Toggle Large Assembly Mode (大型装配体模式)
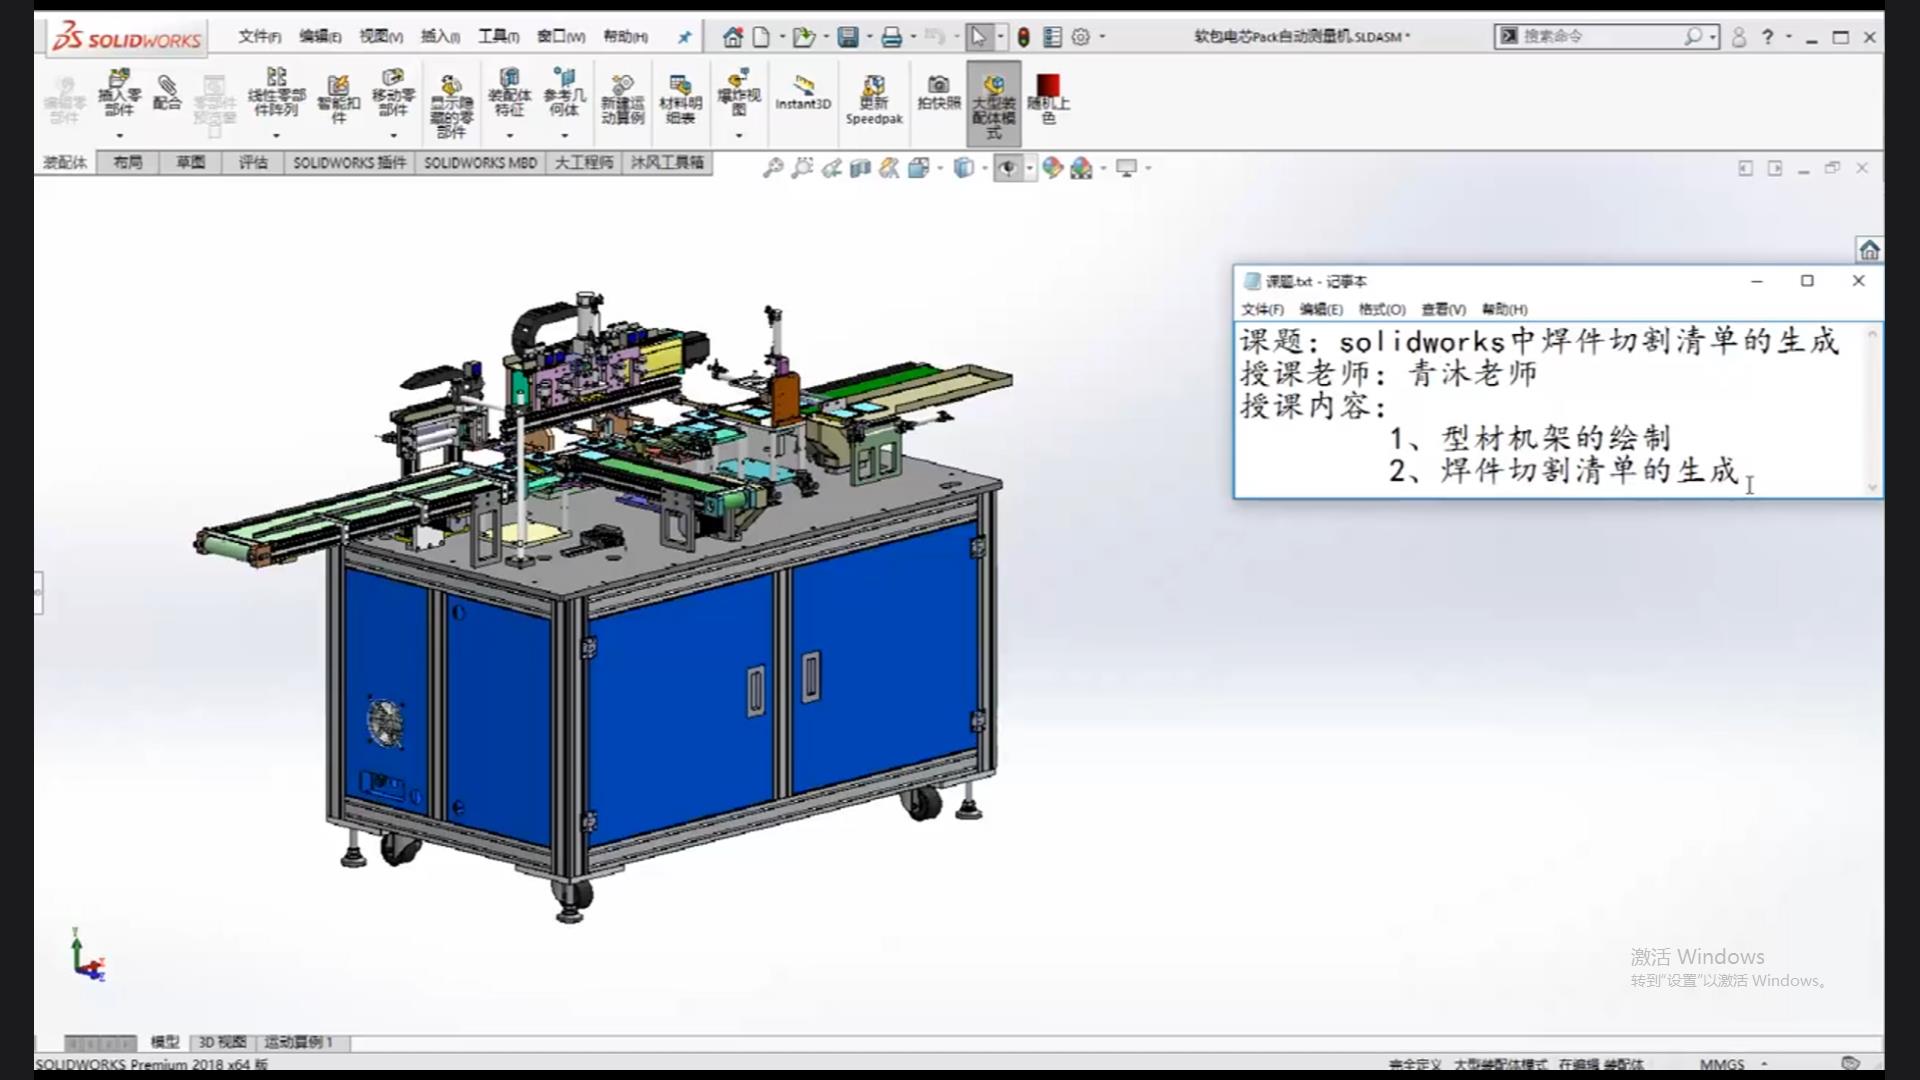The height and width of the screenshot is (1080, 1920). coord(993,105)
